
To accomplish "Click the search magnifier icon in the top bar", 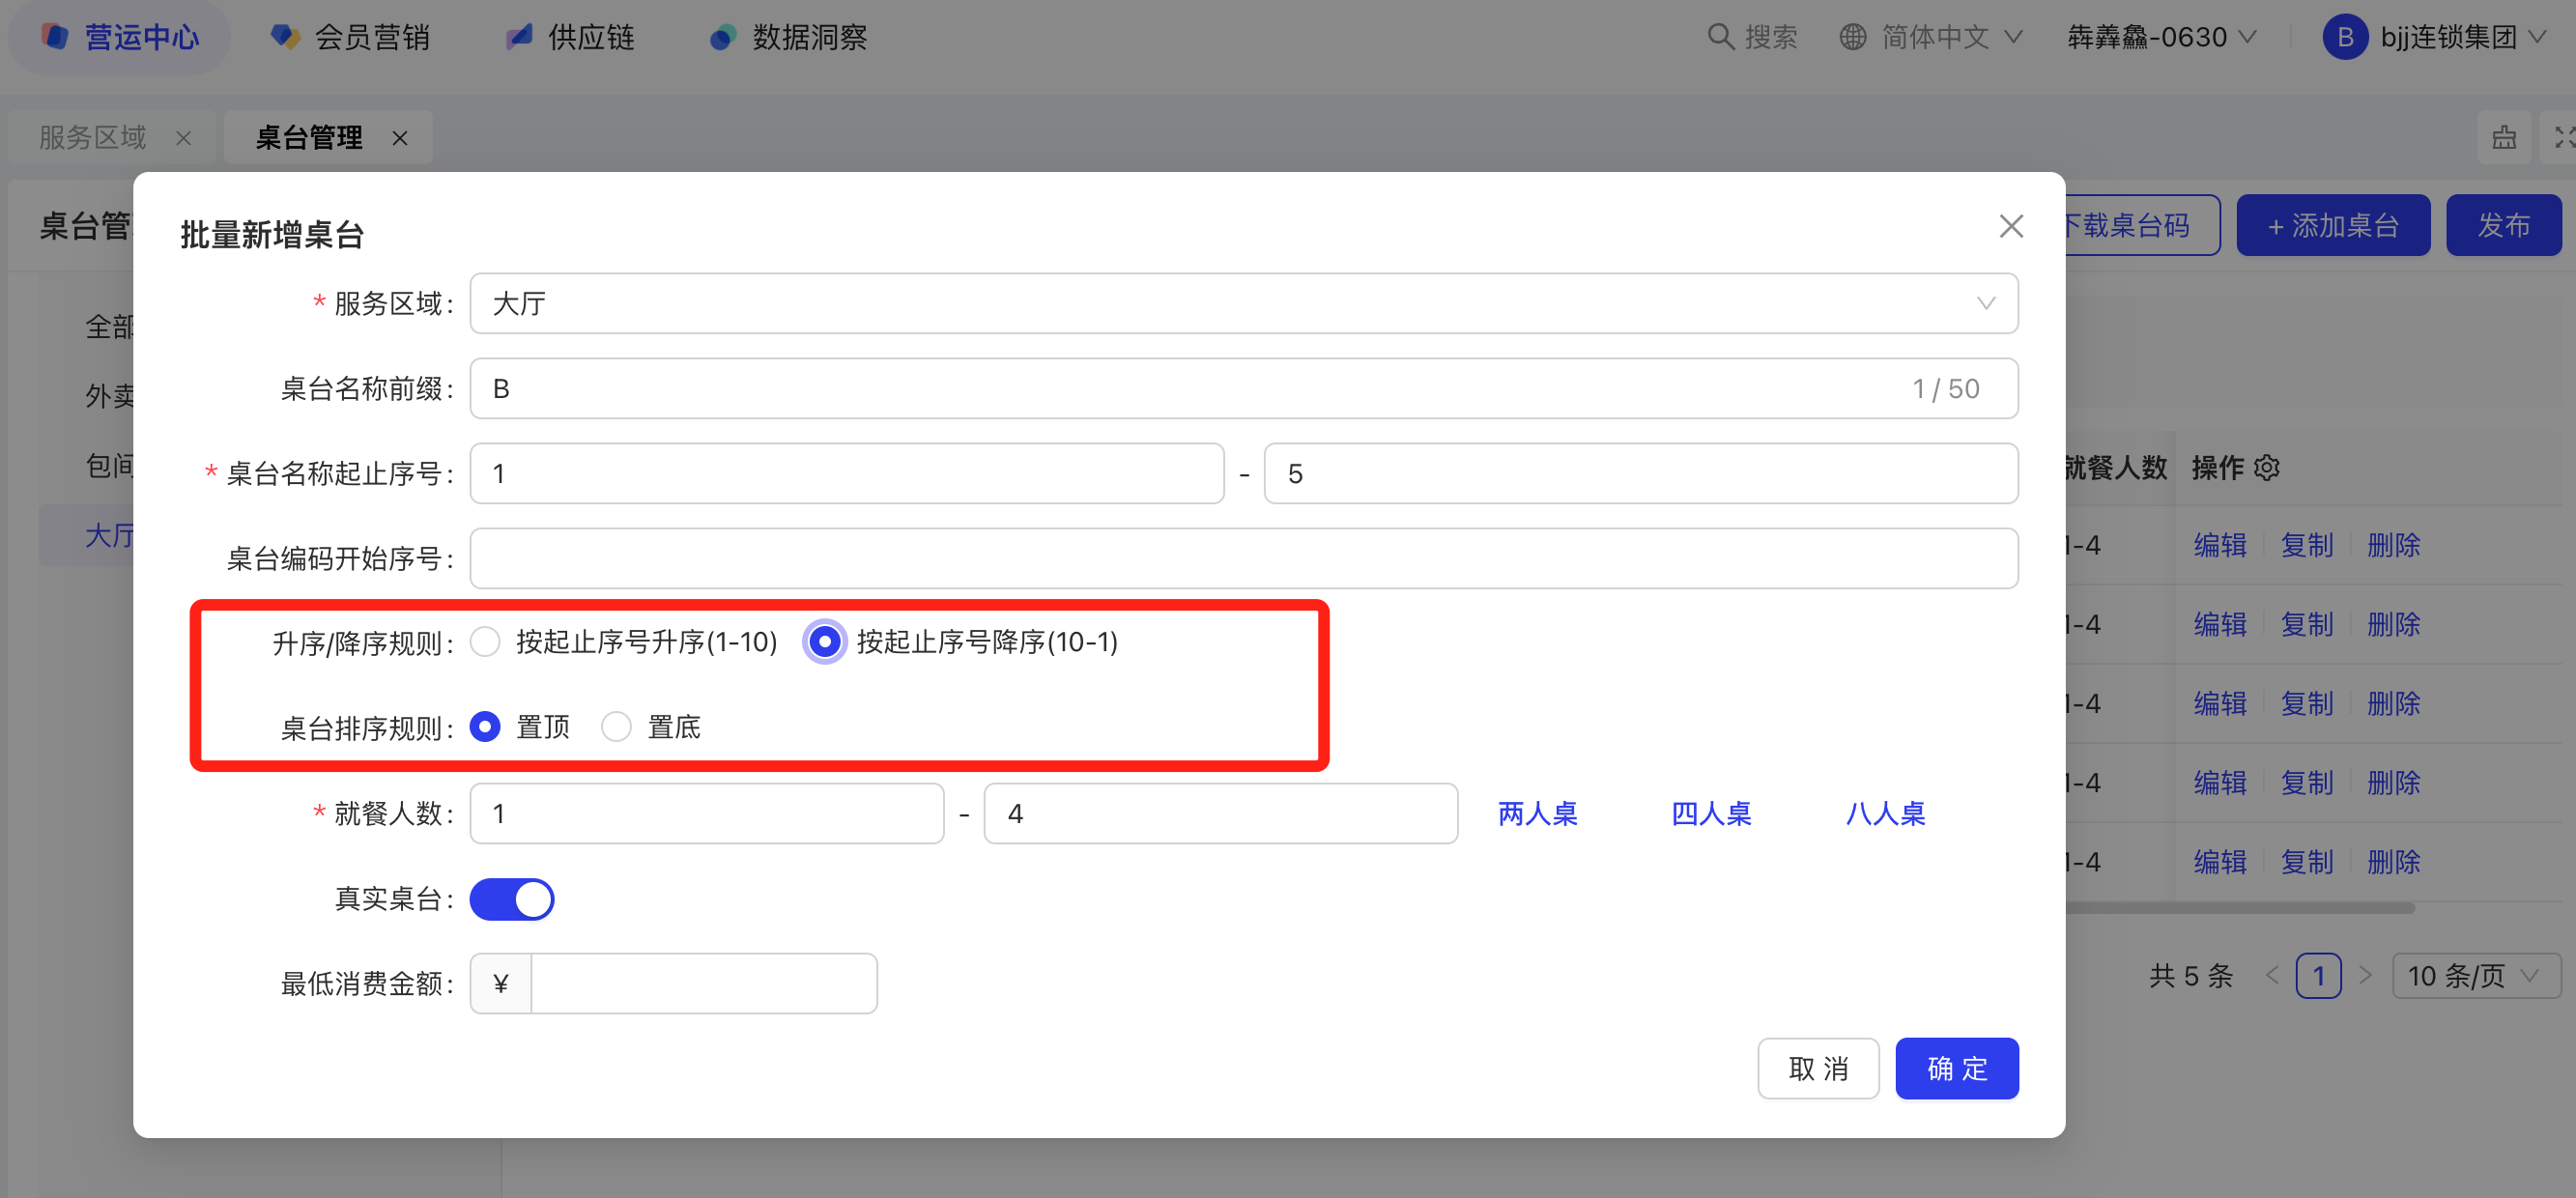I will [1719, 37].
